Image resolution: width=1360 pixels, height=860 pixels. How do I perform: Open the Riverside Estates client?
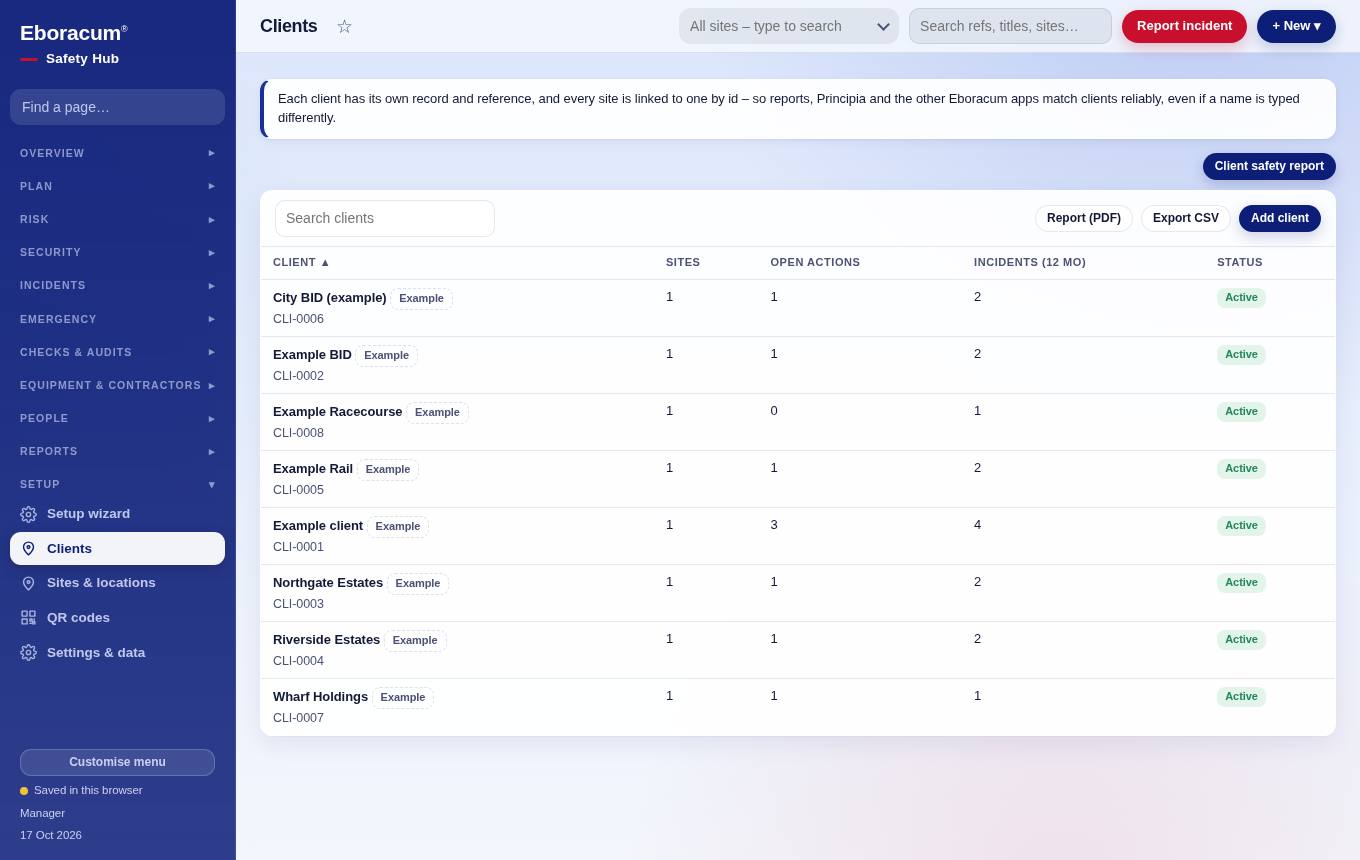pyautogui.click(x=327, y=640)
